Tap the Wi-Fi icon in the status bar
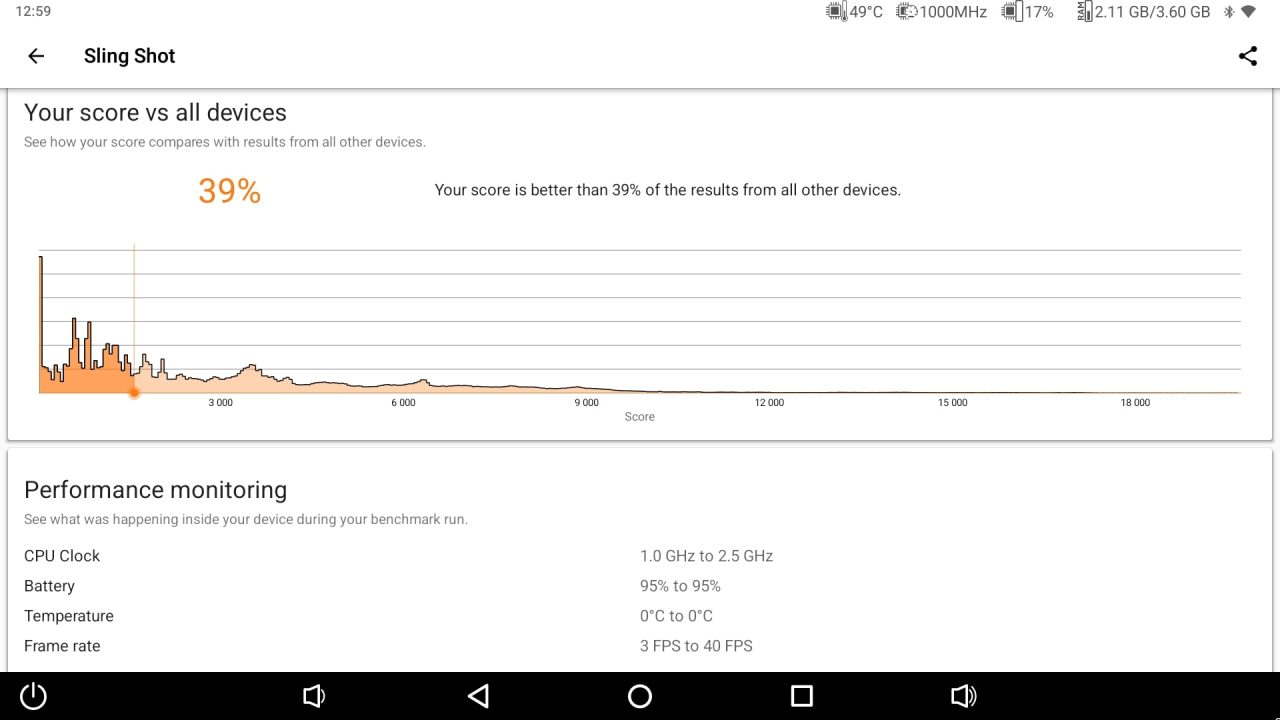The image size is (1280, 720). [x=1248, y=12]
